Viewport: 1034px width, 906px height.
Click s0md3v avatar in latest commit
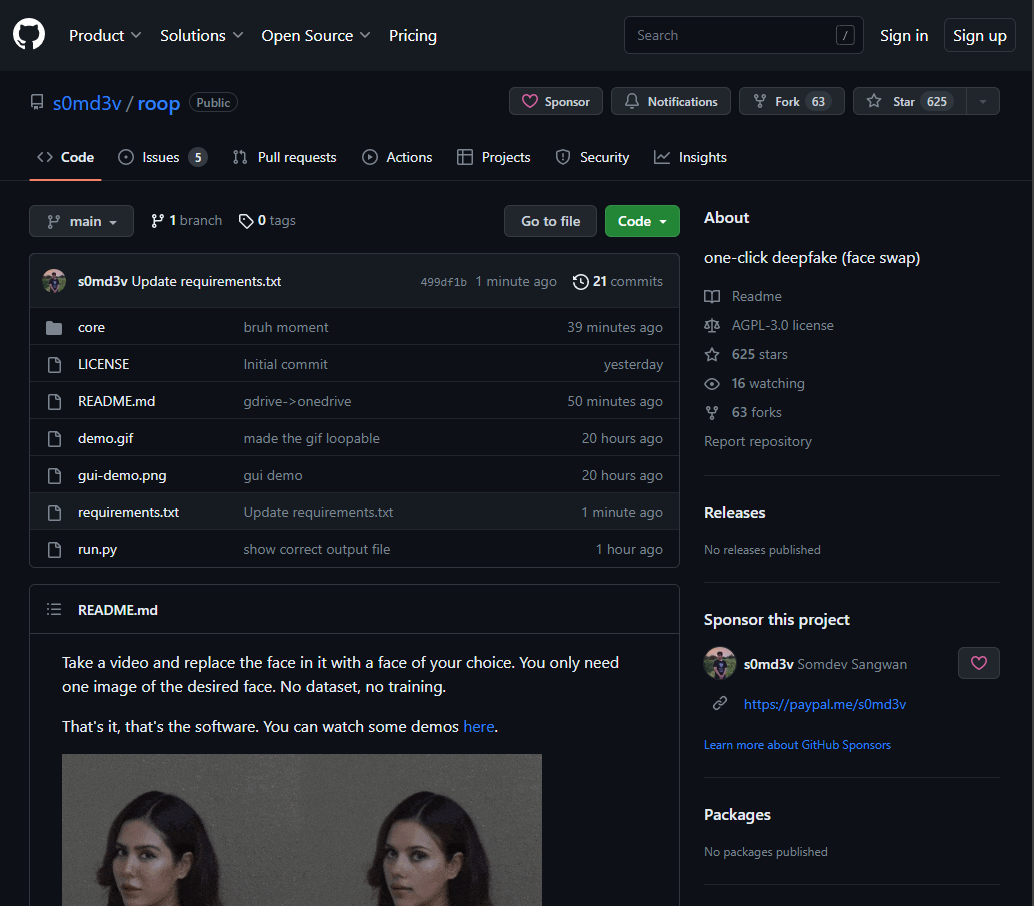54,281
